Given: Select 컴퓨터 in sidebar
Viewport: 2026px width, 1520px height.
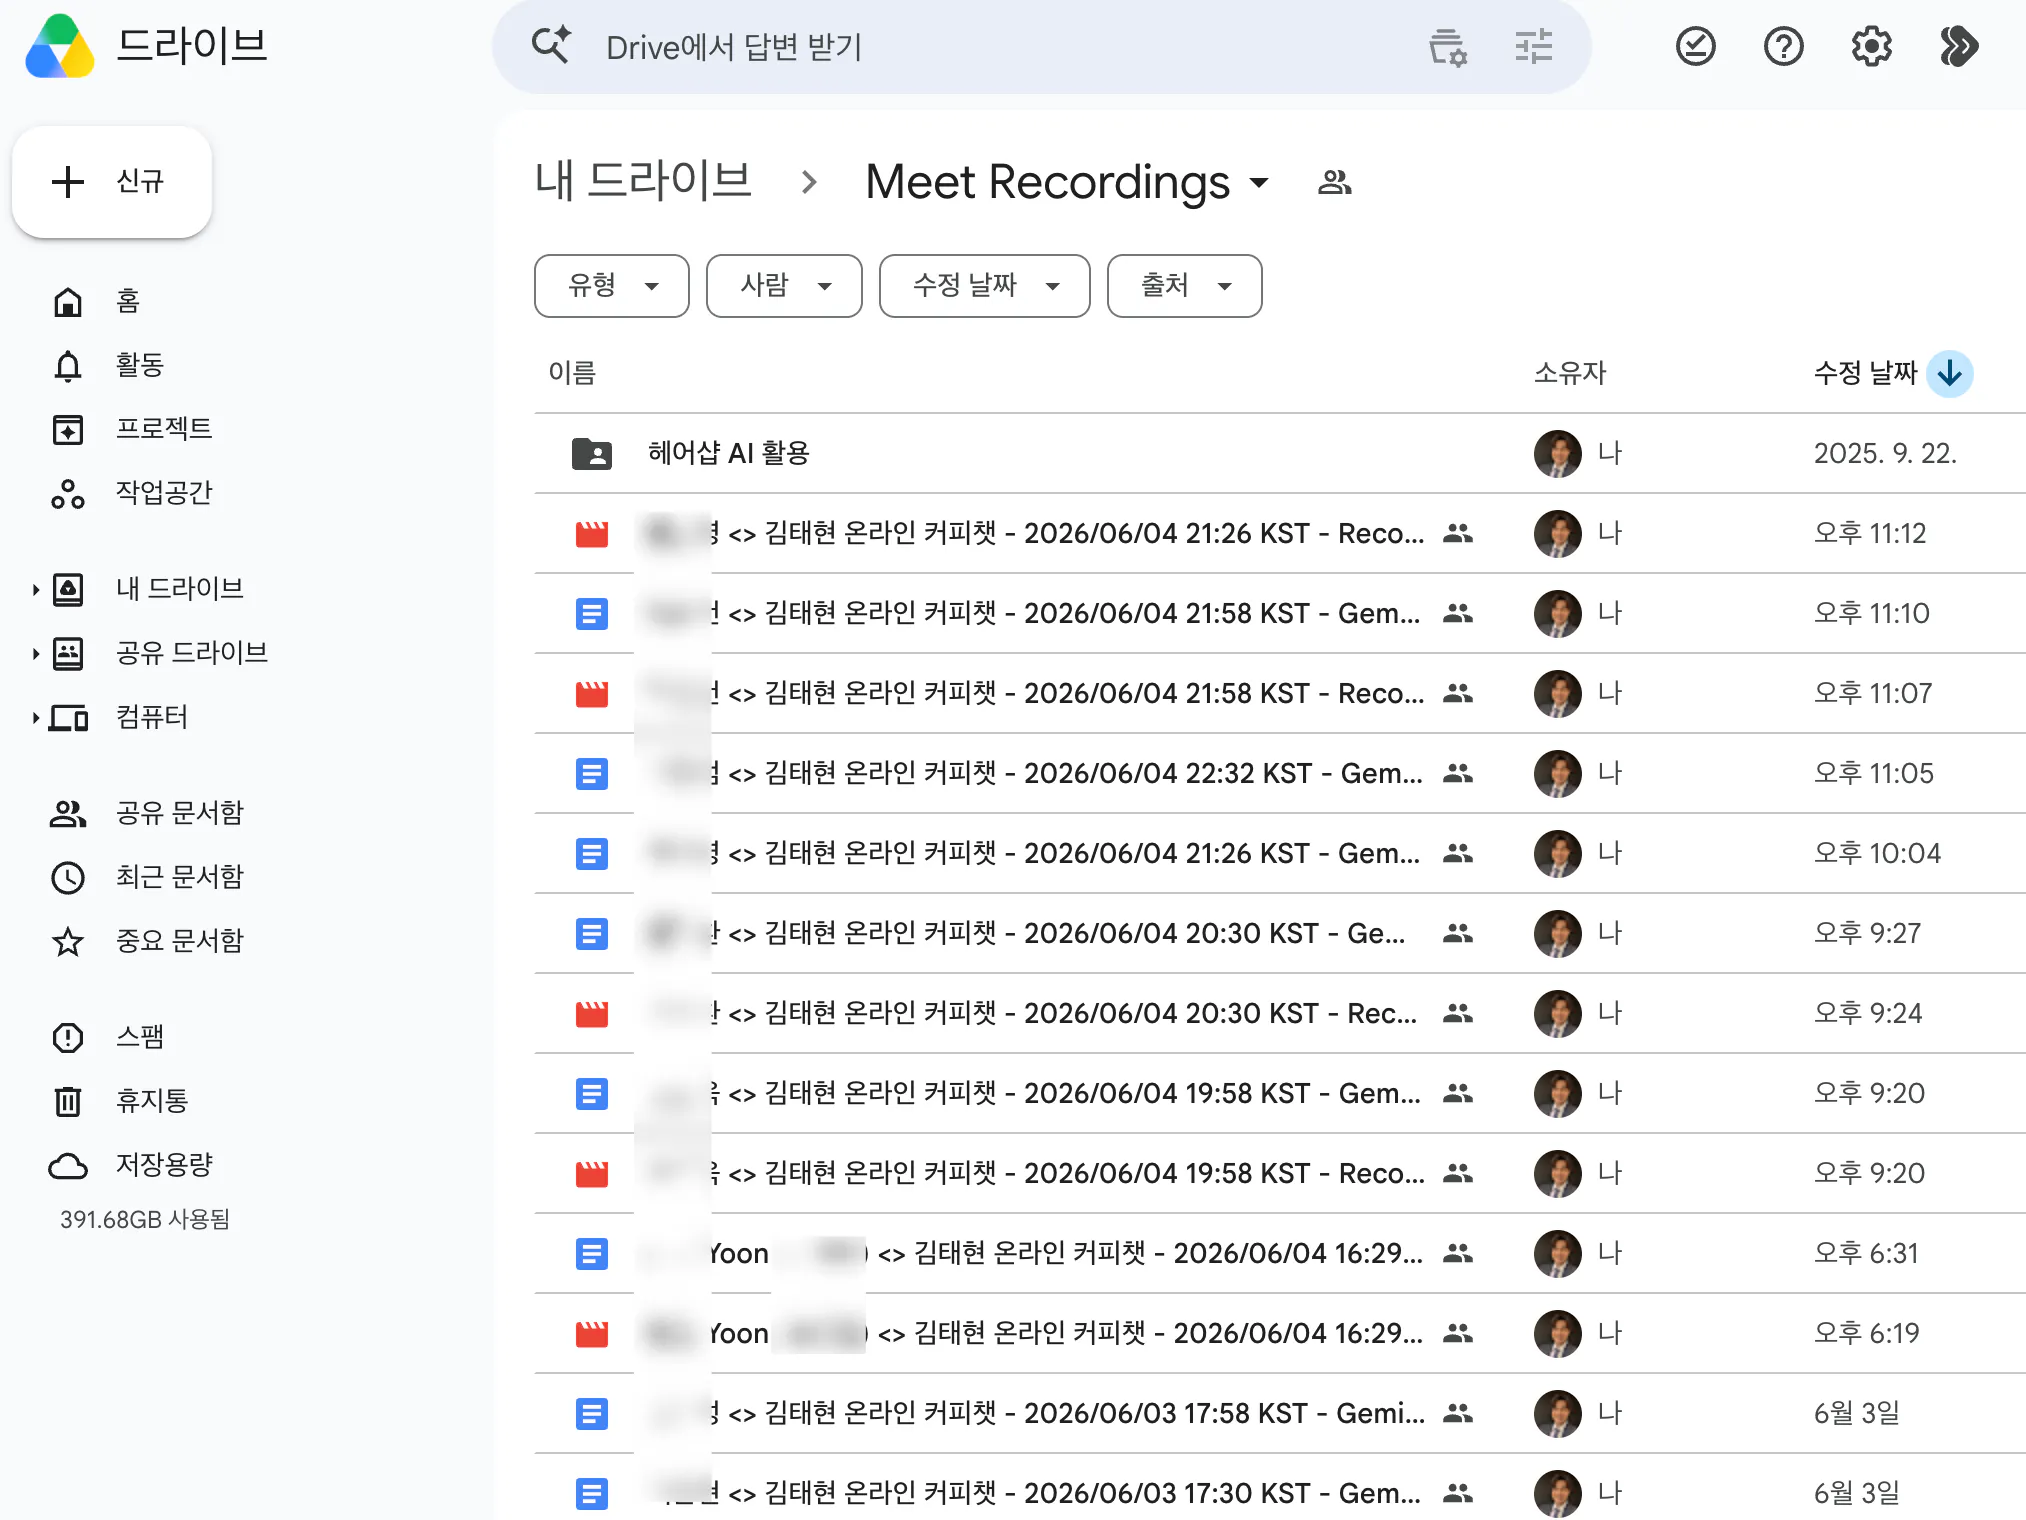Looking at the screenshot, I should pos(151,717).
